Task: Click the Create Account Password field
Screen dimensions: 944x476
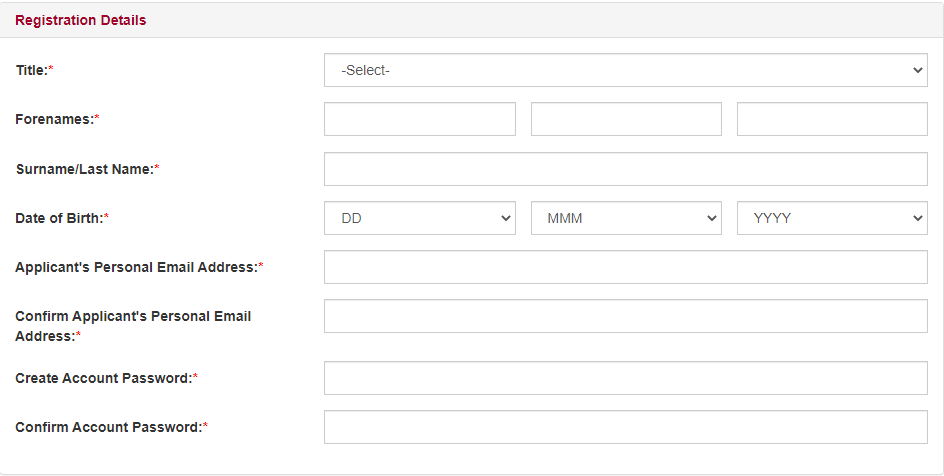Action: point(625,378)
